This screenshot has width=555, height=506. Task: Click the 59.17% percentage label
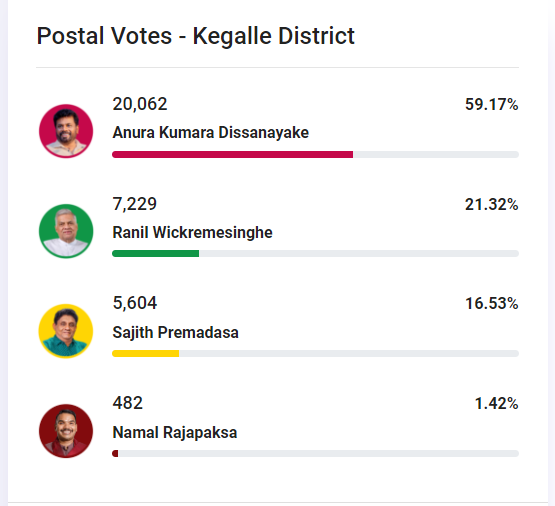click(x=492, y=104)
